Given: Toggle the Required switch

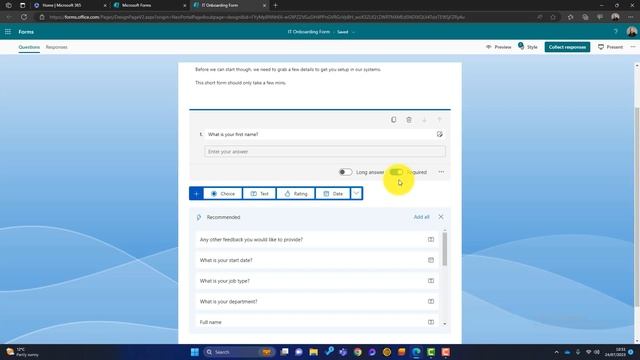Looking at the screenshot, I should coord(396,172).
